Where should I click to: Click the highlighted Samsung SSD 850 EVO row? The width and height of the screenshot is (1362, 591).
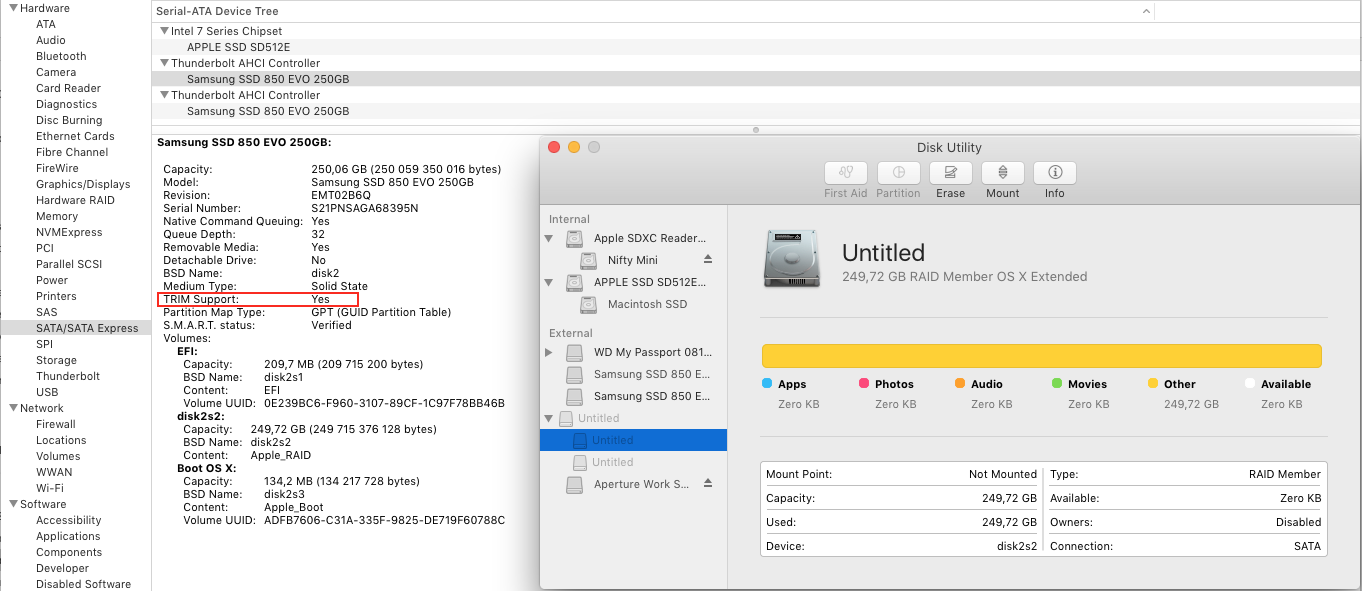(756, 79)
